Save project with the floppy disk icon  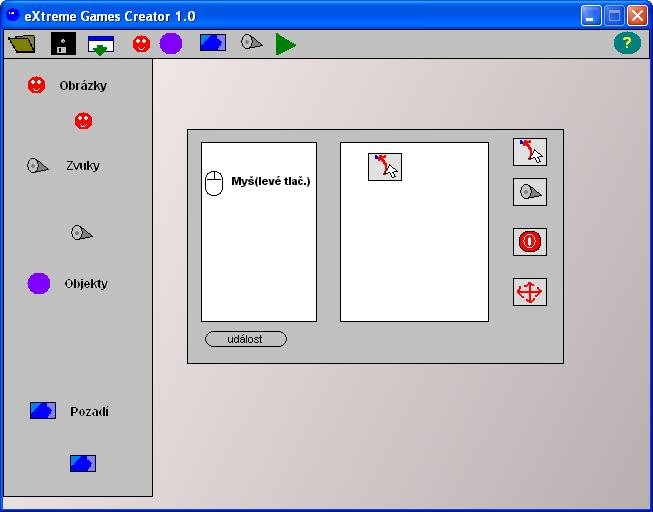63,44
